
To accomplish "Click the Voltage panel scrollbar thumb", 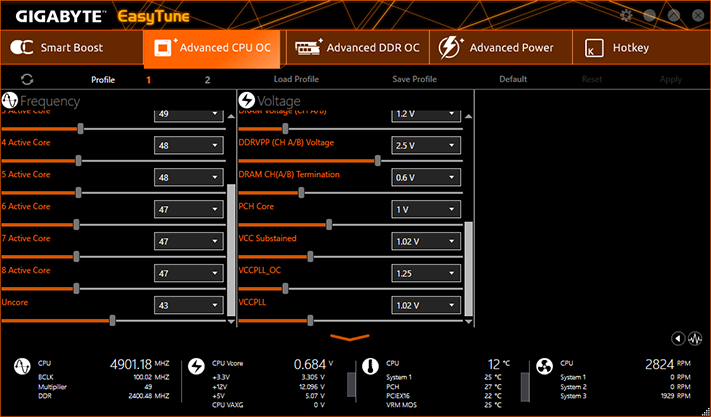I will tap(468, 268).
